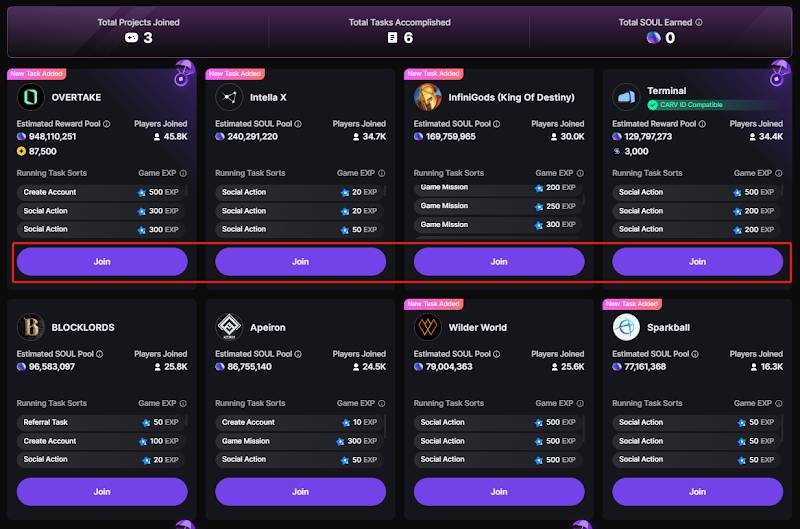Select the Create Account 500 EXP task in OVERTAKE
Image resolution: width=800 pixels, height=529 pixels.
point(101,192)
